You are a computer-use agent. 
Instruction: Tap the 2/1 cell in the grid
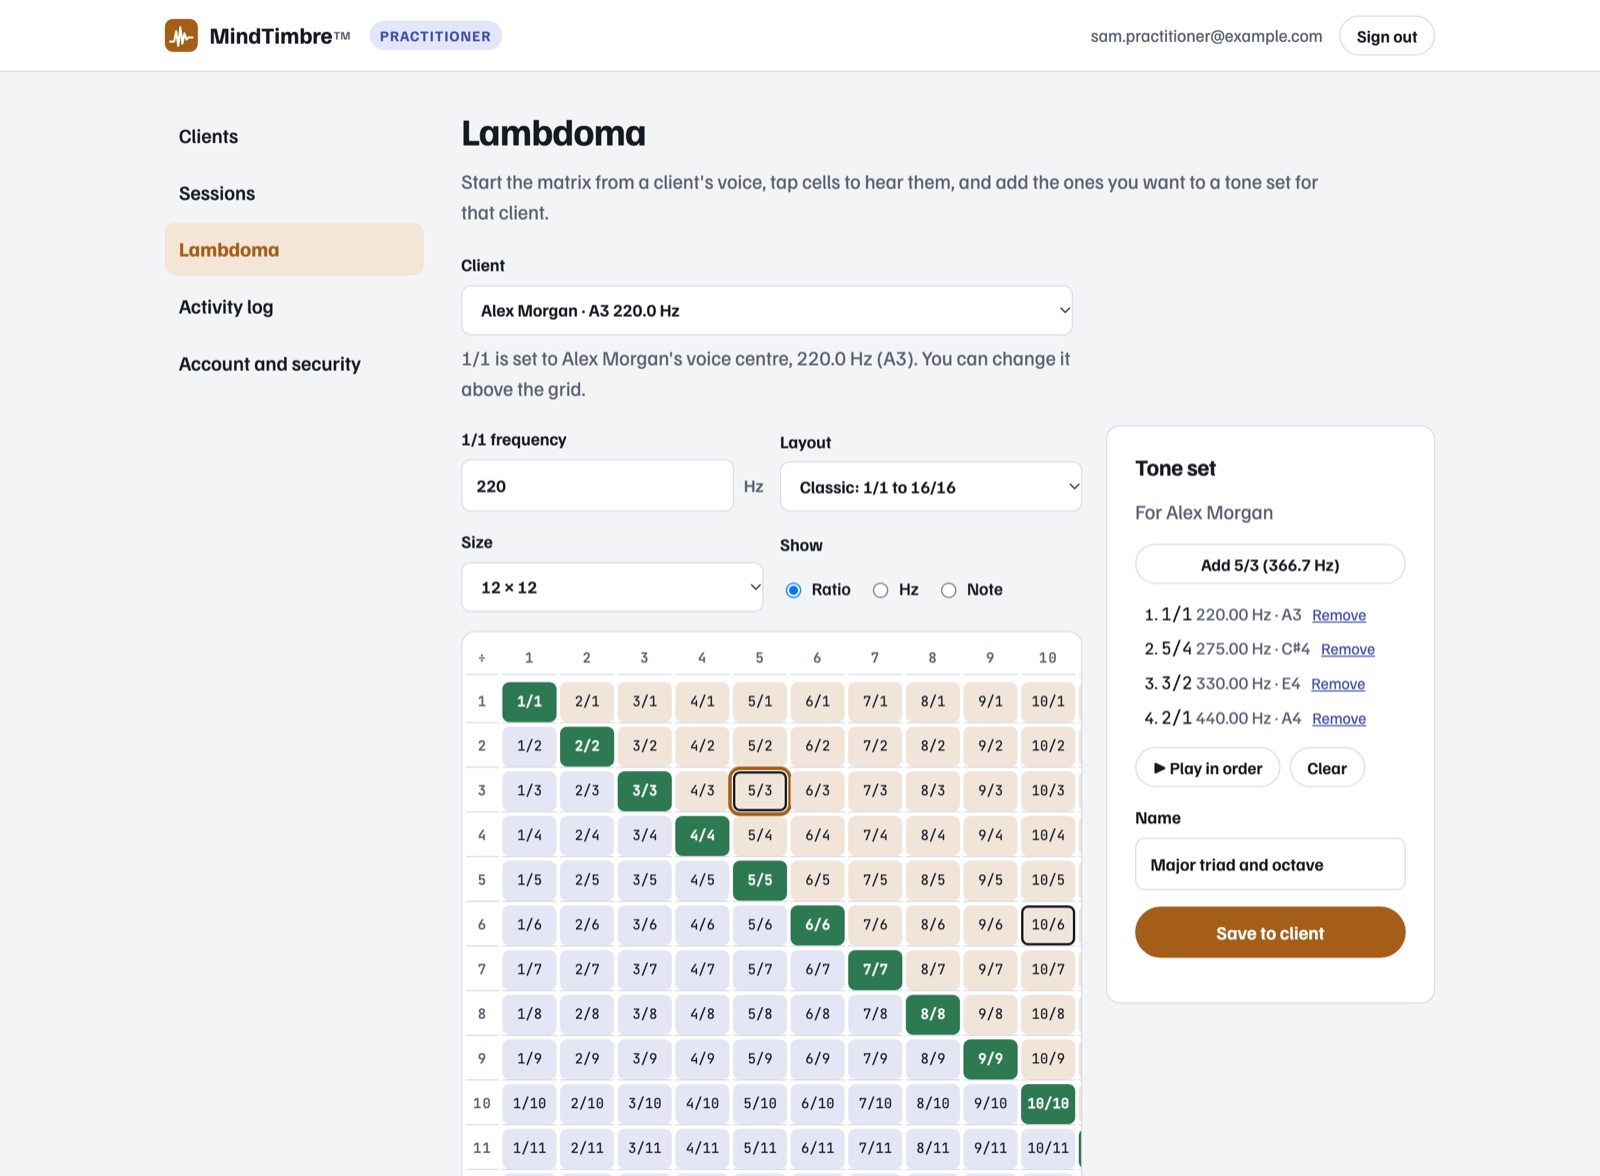point(587,701)
